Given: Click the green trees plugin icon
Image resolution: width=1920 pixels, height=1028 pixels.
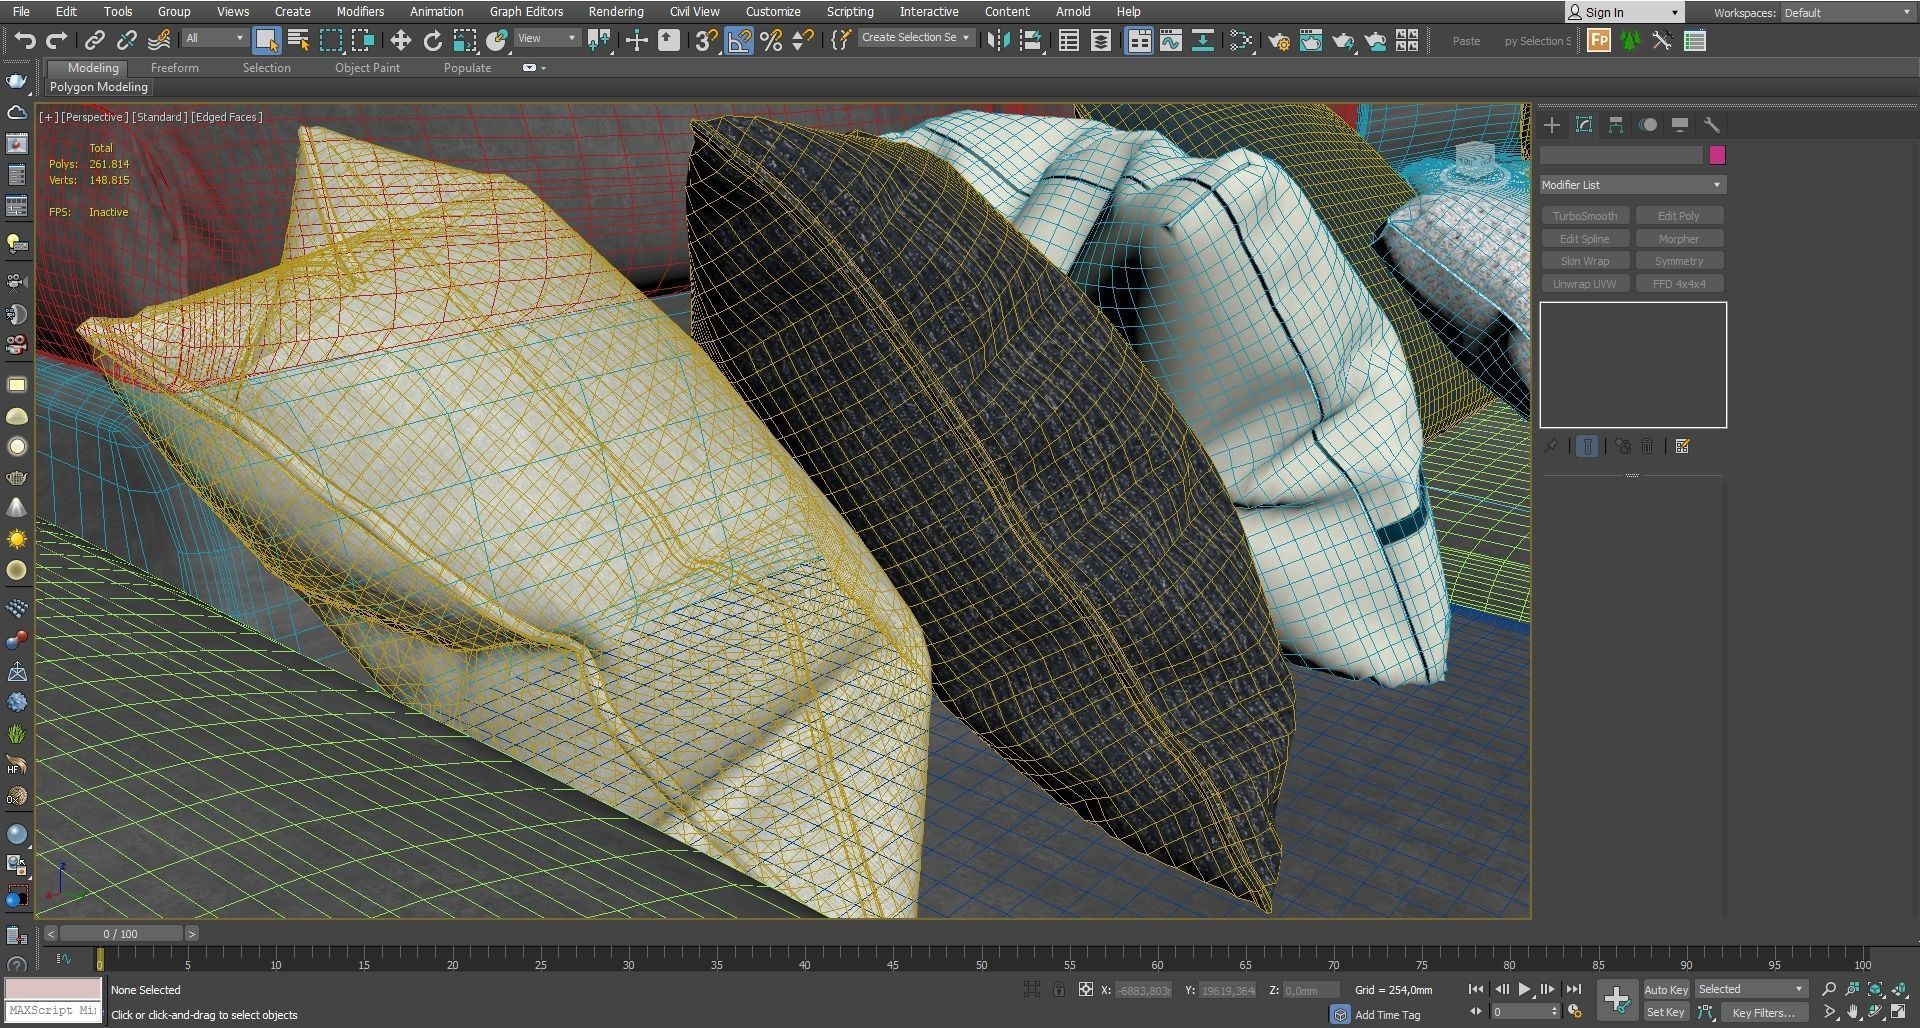Looking at the screenshot, I should [1631, 40].
